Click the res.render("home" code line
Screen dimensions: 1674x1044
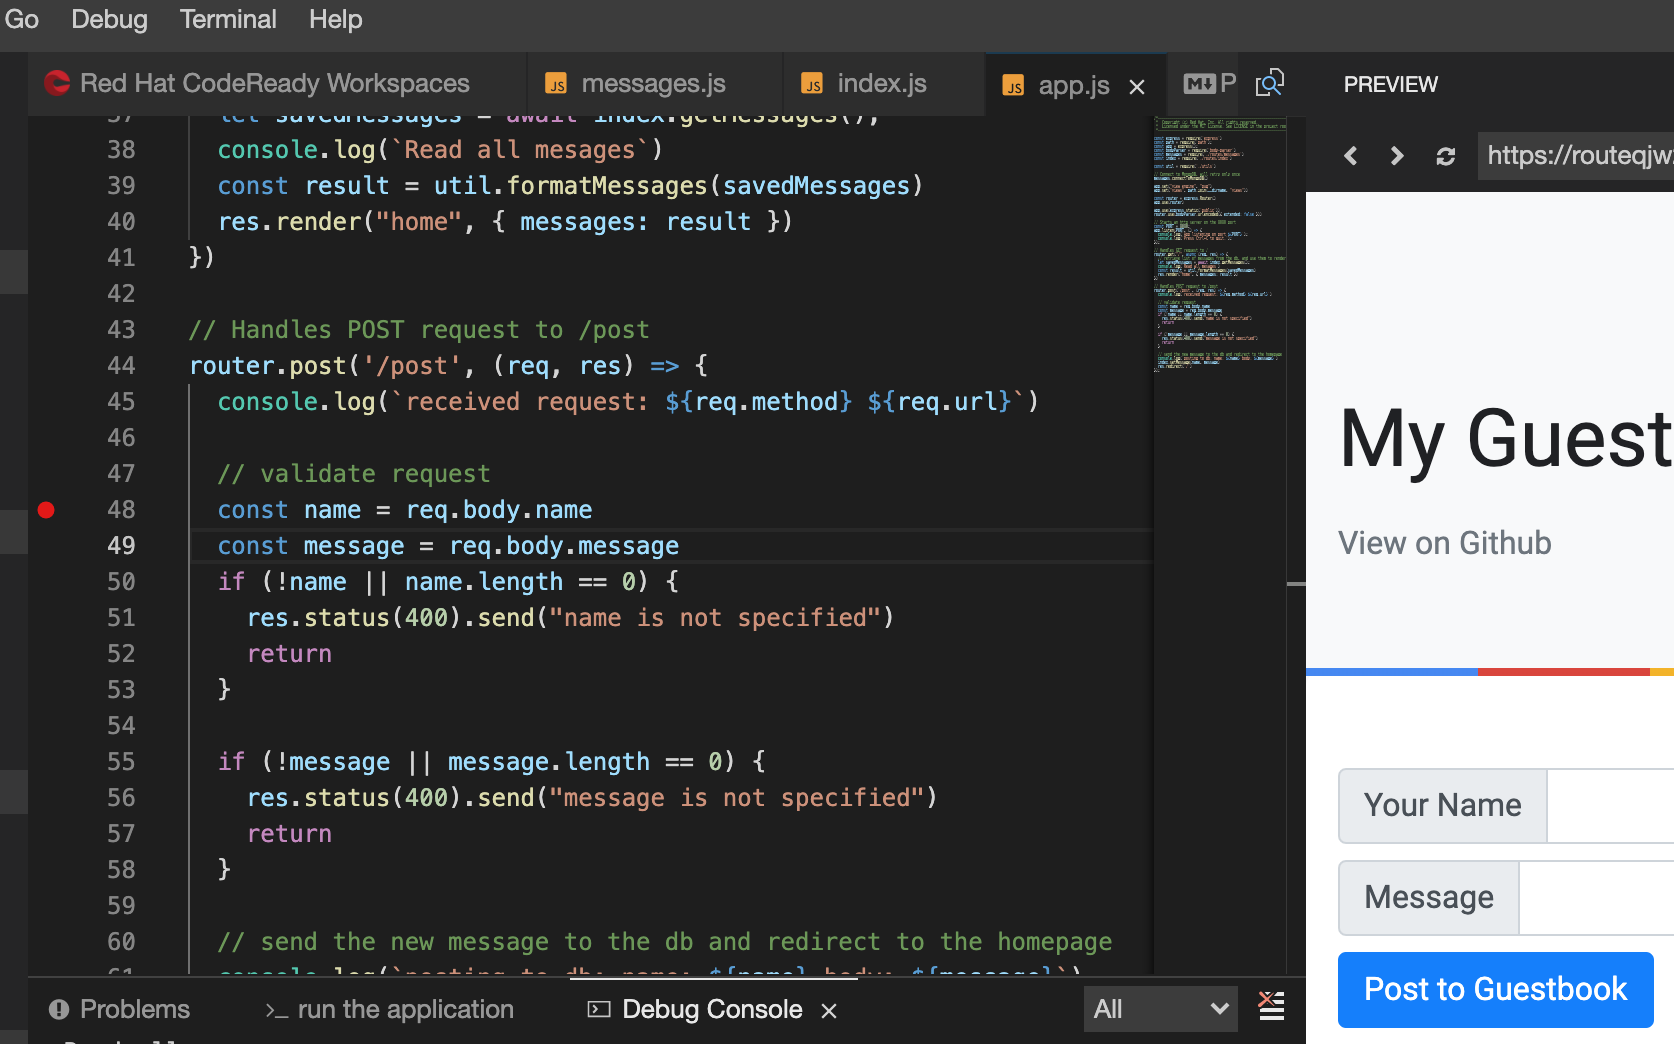click(505, 222)
